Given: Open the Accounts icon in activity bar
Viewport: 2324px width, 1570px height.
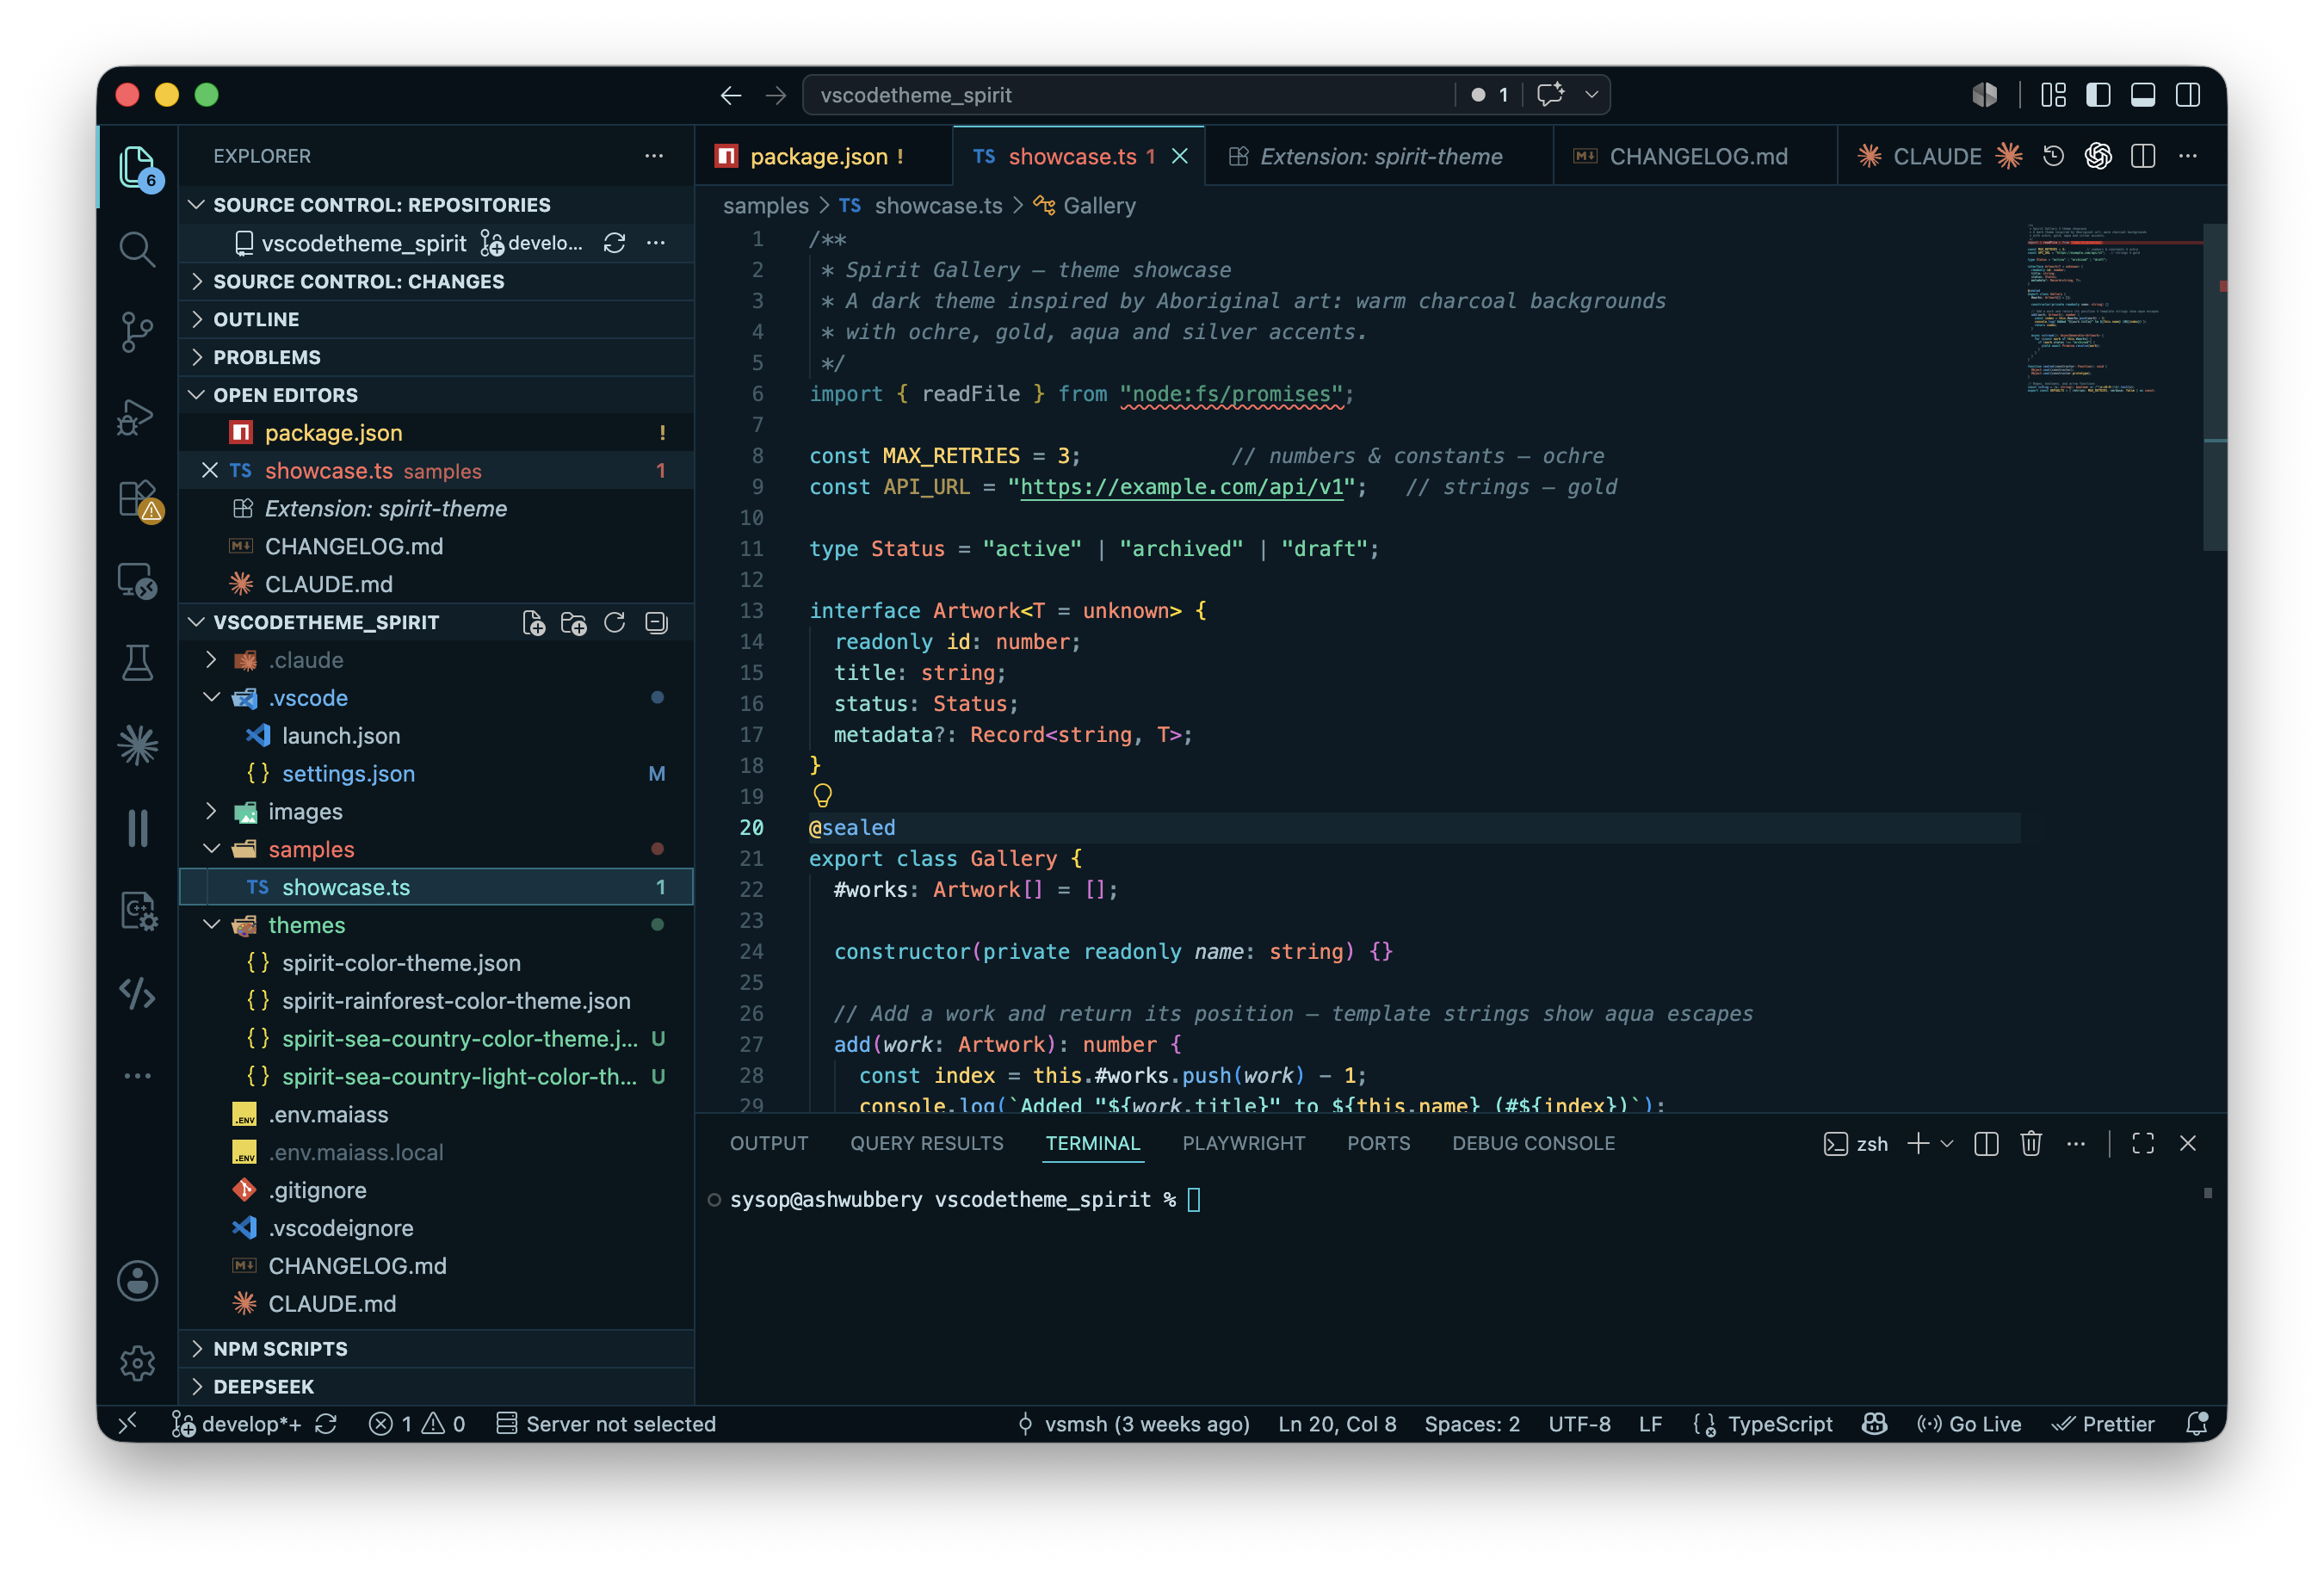Looking at the screenshot, I should tap(137, 1280).
